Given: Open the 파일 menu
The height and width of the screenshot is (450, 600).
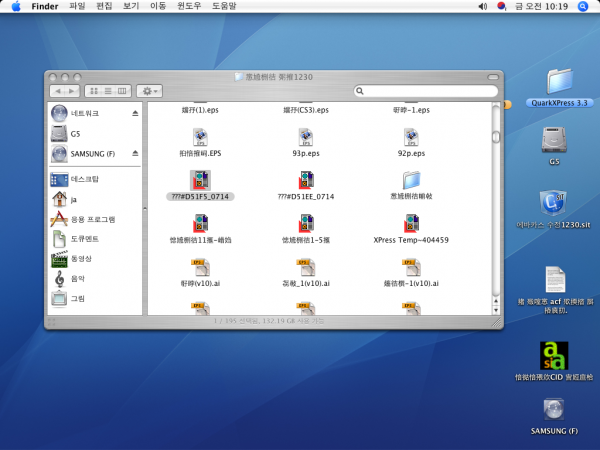Looking at the screenshot, I should pos(77,6).
